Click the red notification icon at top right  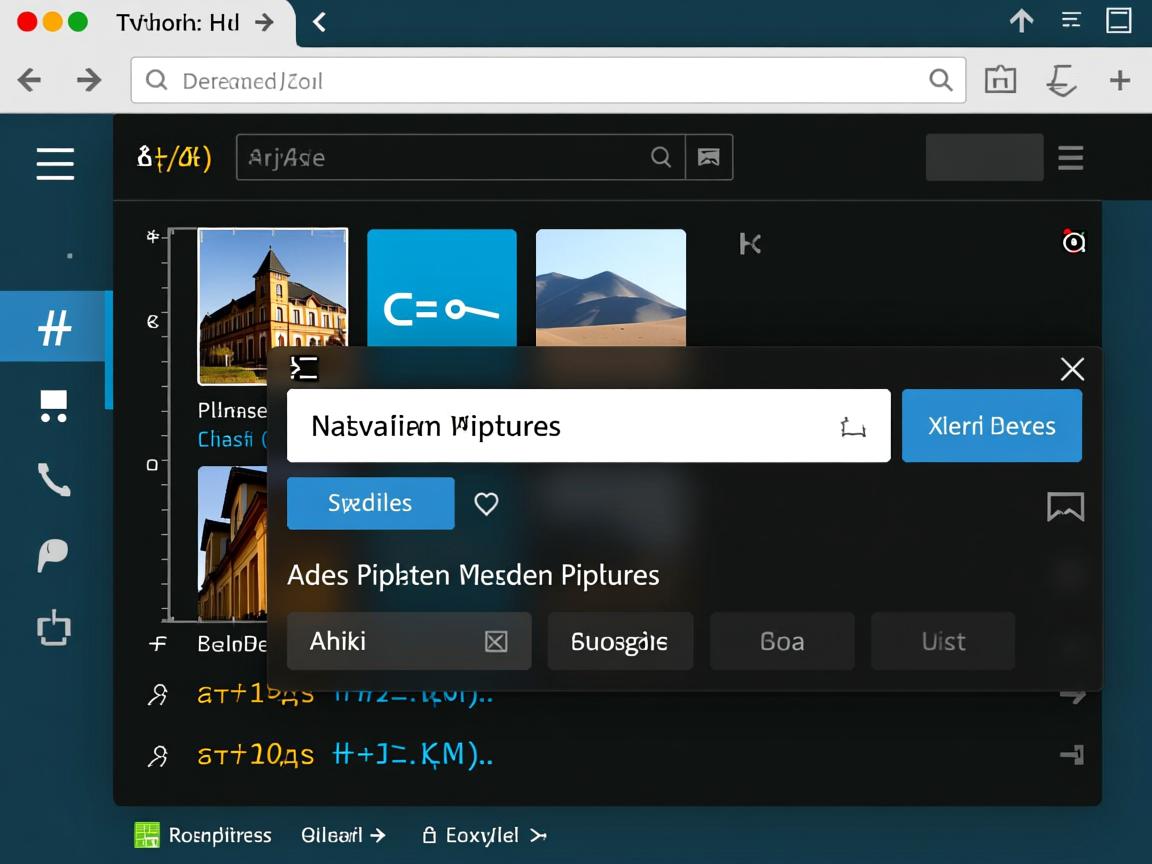click(1073, 241)
